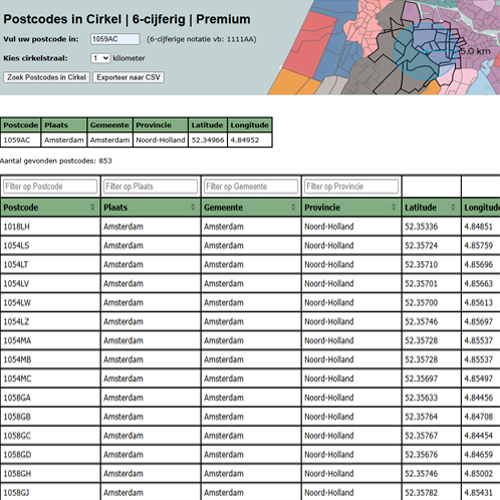The image size is (500, 500).
Task: Click latitude value 52.35767
Action: (x=421, y=436)
